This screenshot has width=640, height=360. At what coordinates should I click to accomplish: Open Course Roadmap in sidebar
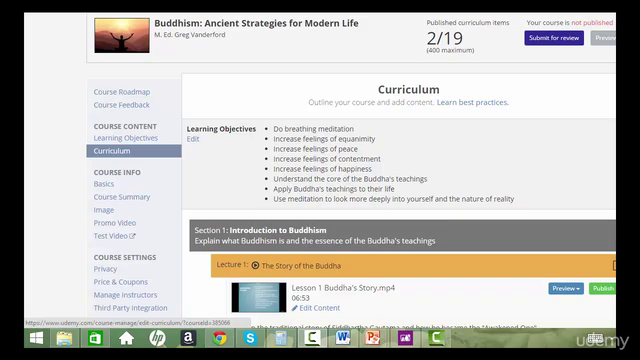[122, 92]
